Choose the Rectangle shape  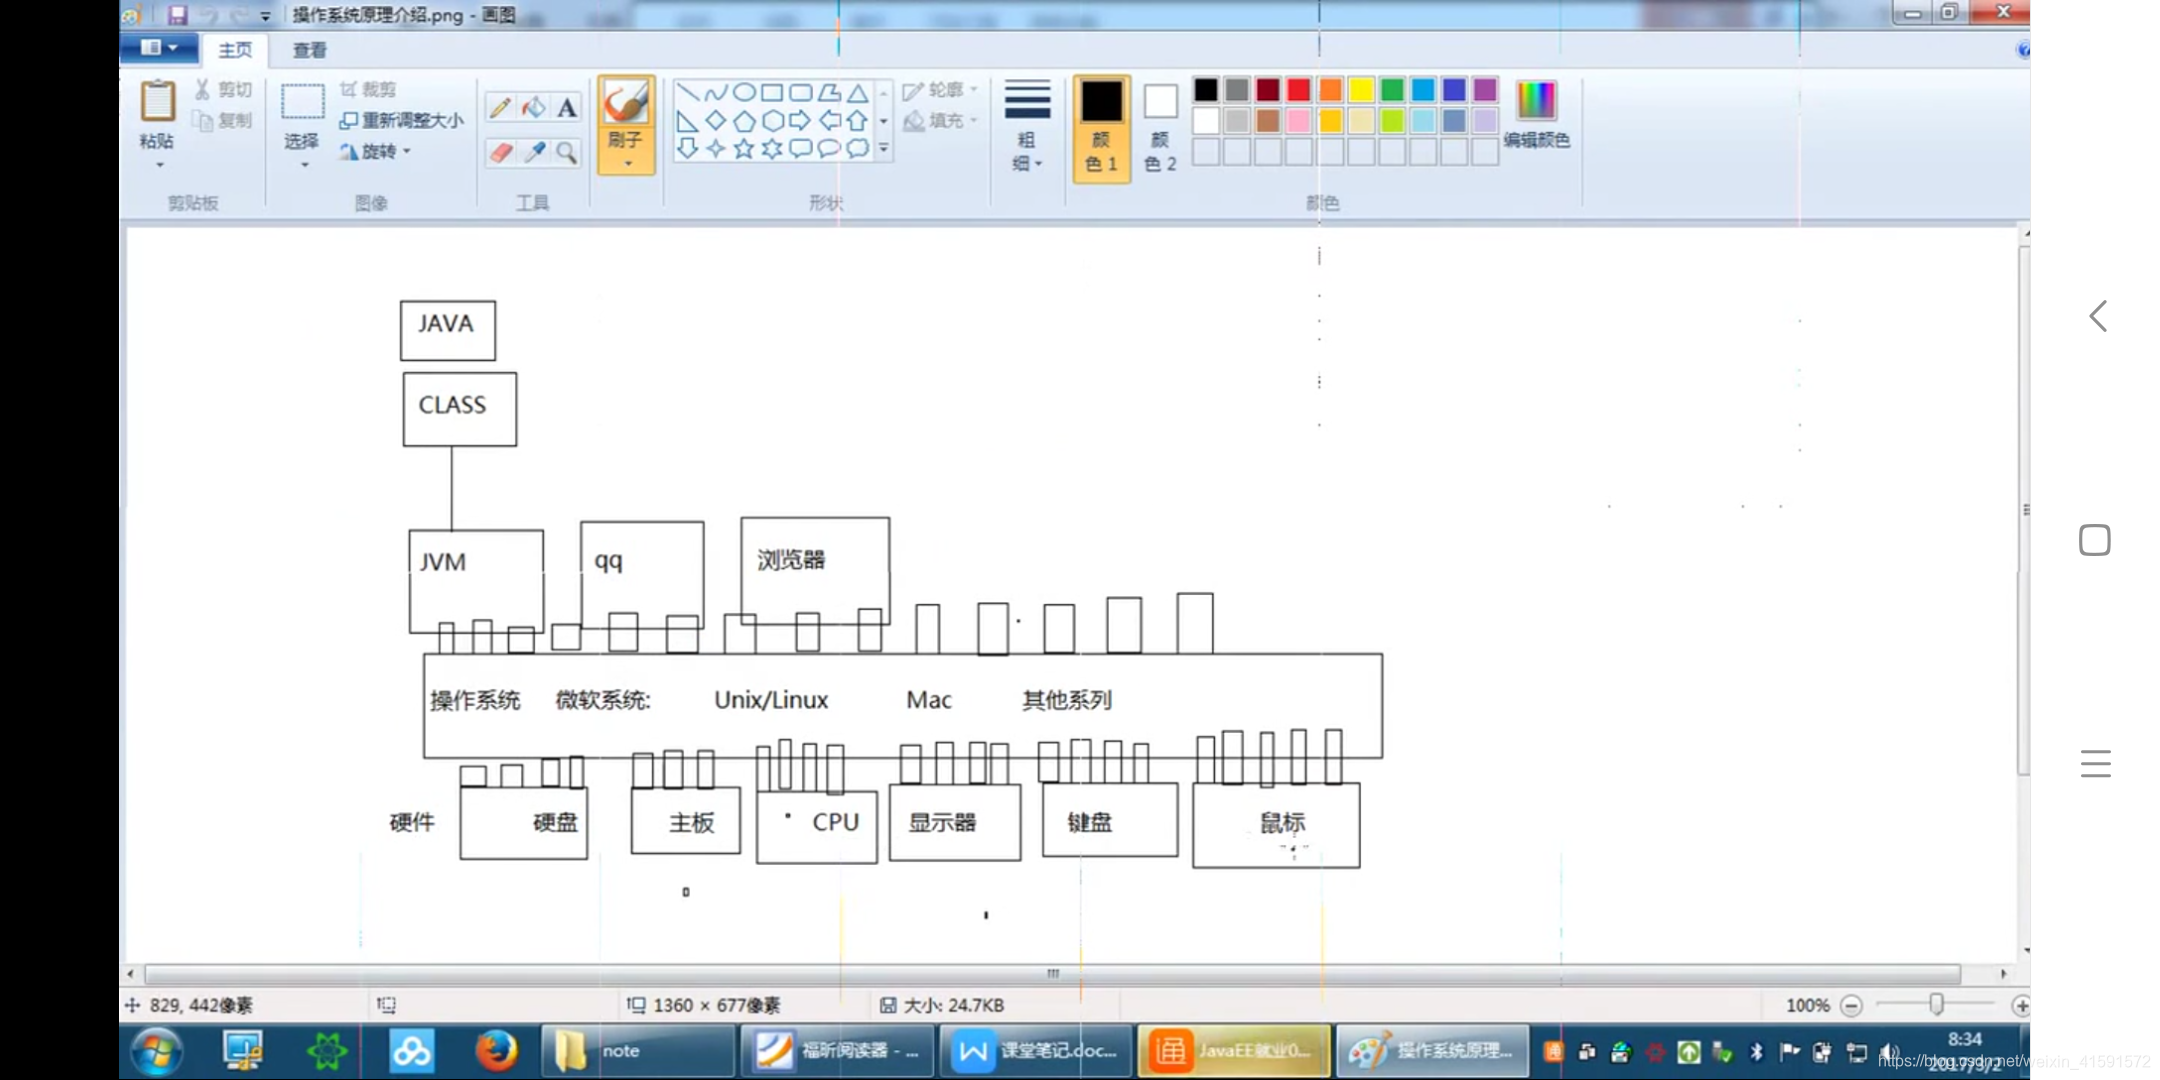tap(772, 93)
